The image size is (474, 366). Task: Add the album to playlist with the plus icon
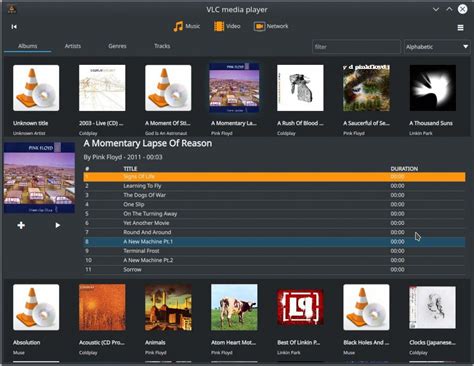(x=21, y=225)
